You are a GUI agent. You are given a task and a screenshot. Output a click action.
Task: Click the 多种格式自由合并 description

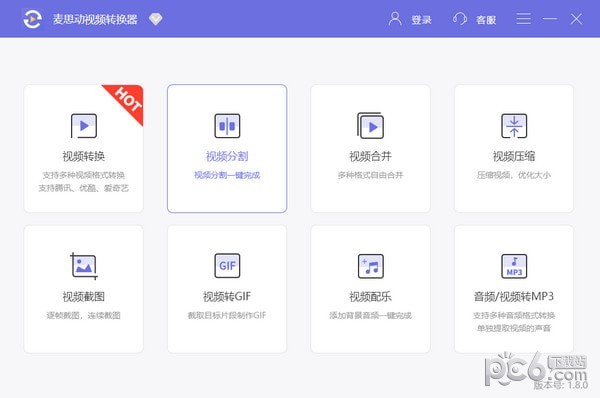pyautogui.click(x=370, y=175)
